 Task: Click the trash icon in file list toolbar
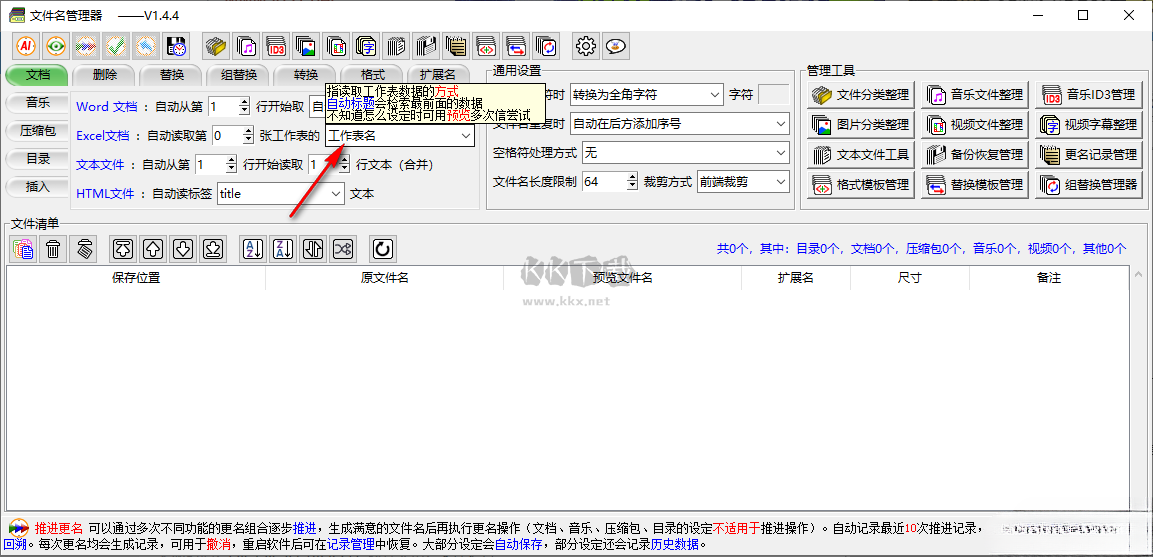pos(53,249)
